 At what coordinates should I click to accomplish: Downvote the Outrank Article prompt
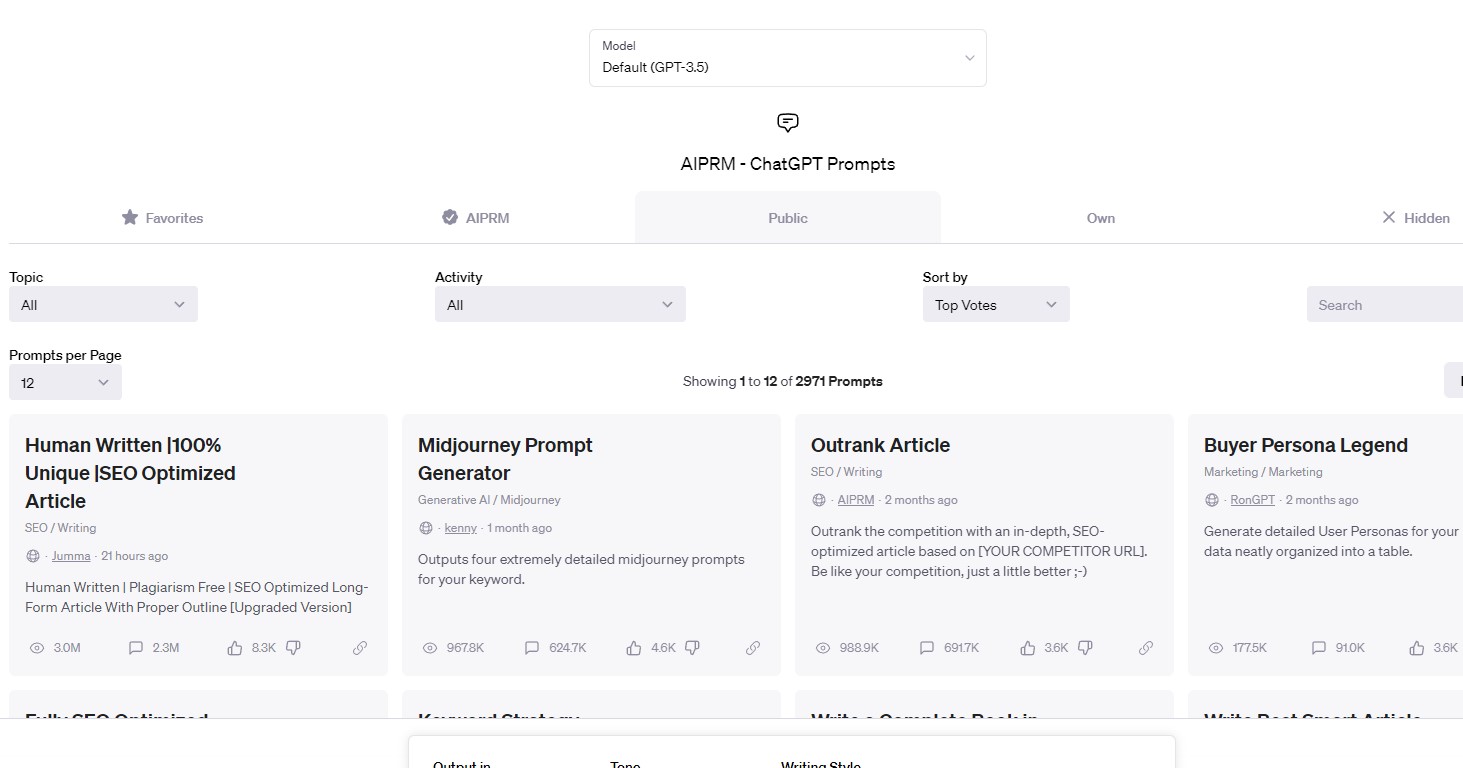1085,648
